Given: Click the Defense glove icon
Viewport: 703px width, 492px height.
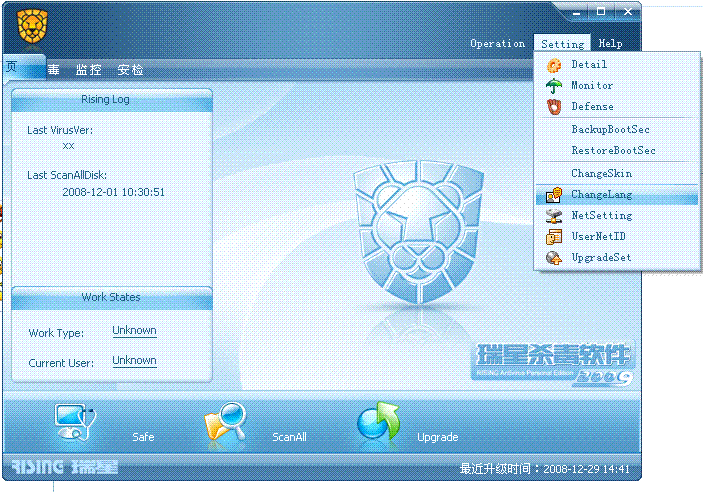Looking at the screenshot, I should pos(554,107).
